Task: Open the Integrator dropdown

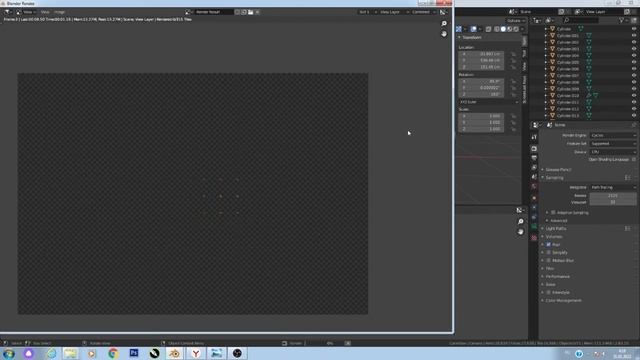Action: coord(613,187)
